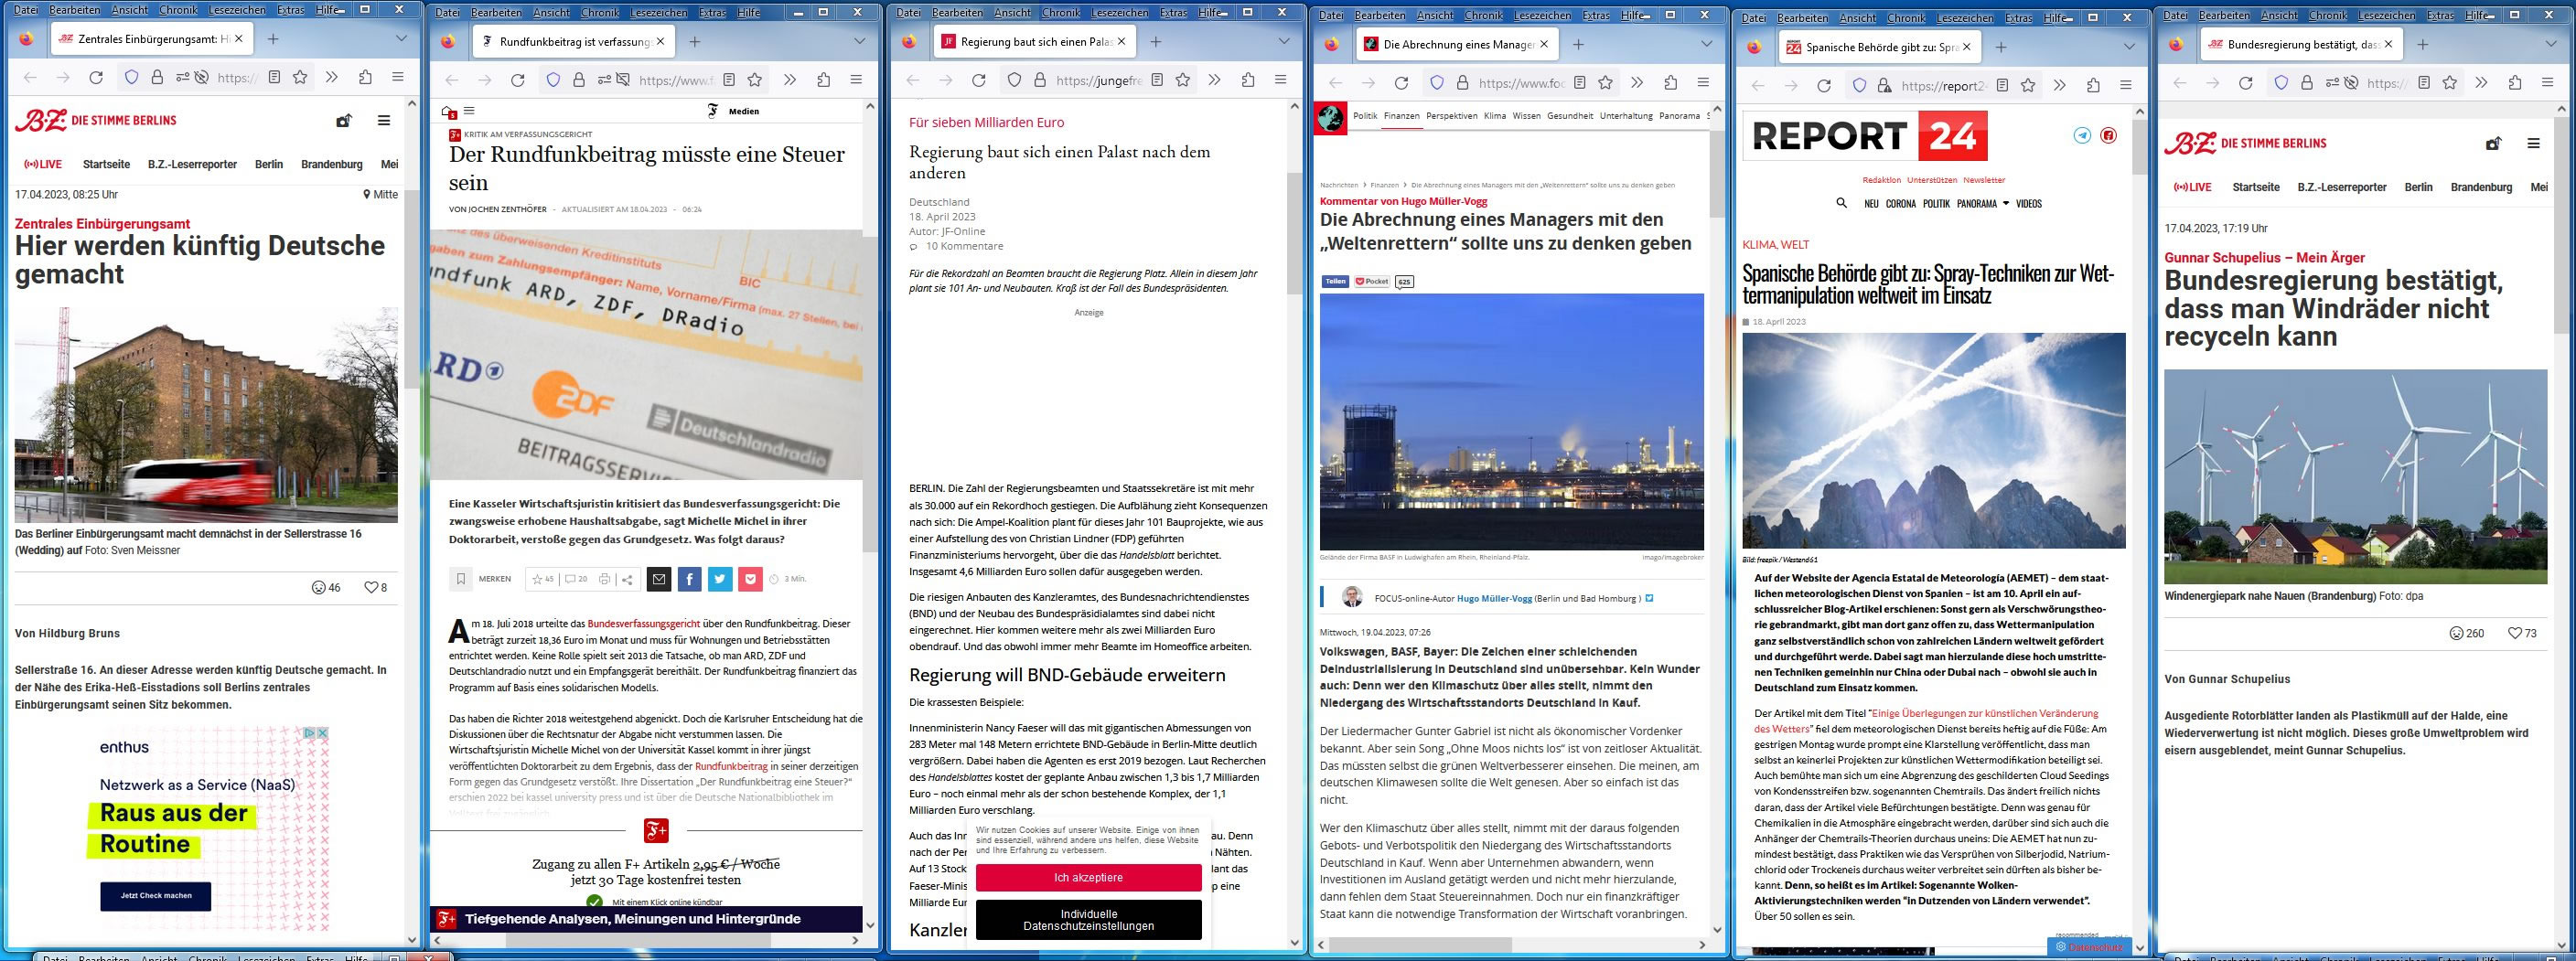Viewport: 2576px width, 961px height.
Task: Click B.Z. share icon in Einbürgerungsamt article
Action: coord(344,120)
